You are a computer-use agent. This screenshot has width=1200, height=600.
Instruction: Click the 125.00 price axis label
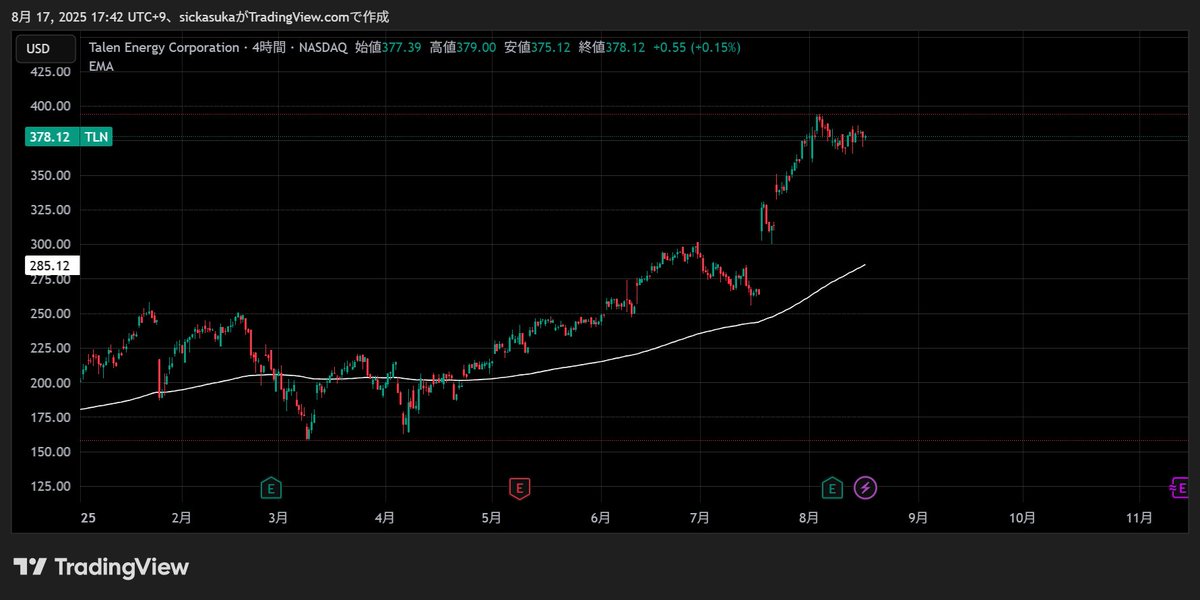49,486
